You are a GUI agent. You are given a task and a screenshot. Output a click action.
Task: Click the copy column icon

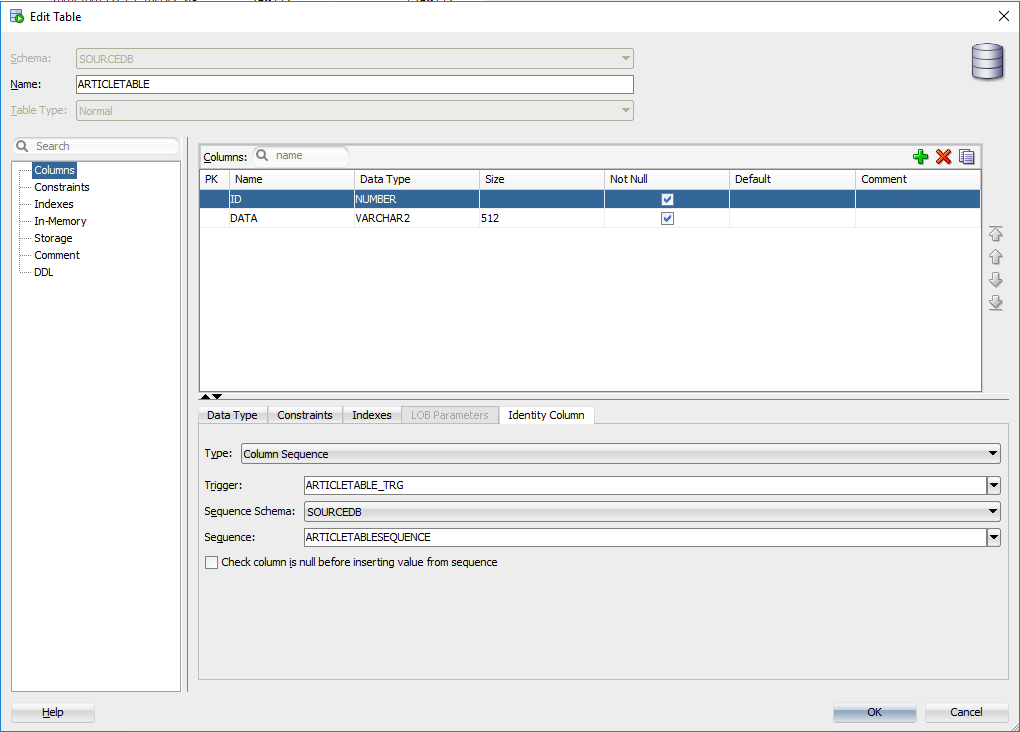[x=966, y=157]
